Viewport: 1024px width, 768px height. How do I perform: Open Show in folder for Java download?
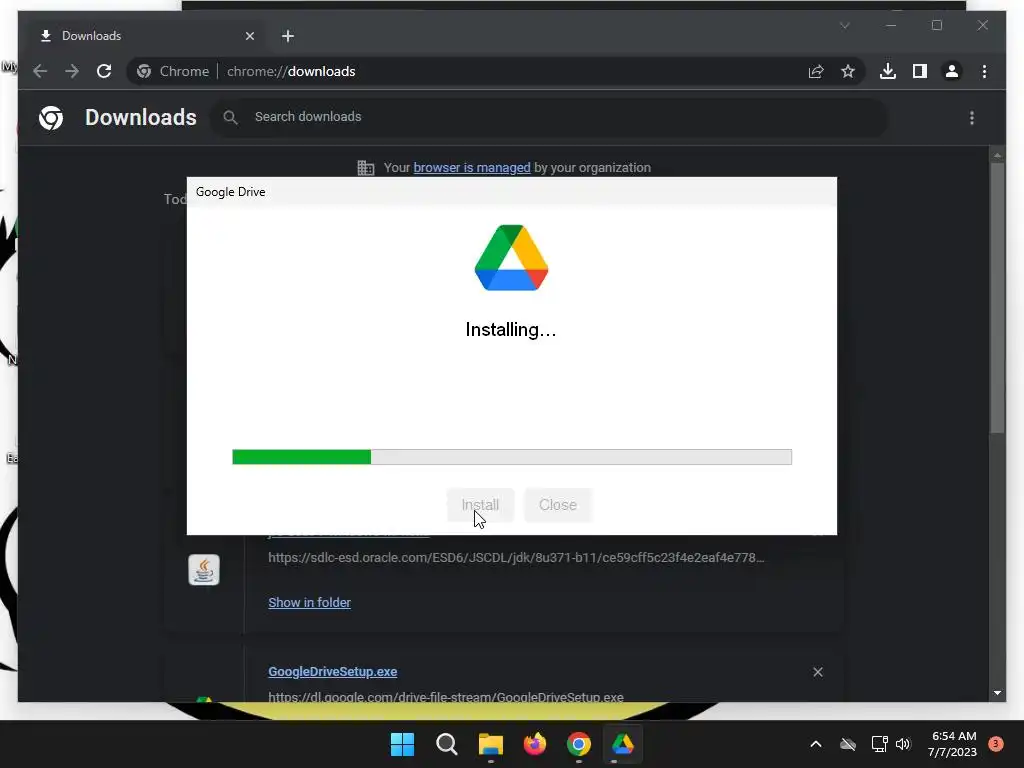310,602
